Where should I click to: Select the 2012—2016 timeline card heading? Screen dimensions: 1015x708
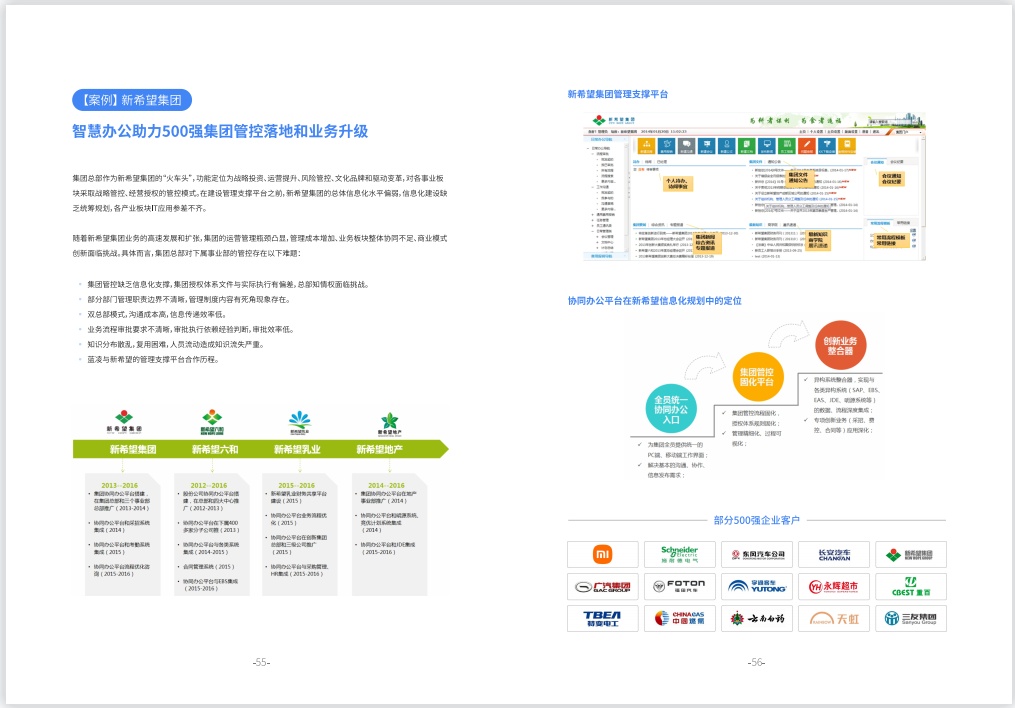[208, 485]
